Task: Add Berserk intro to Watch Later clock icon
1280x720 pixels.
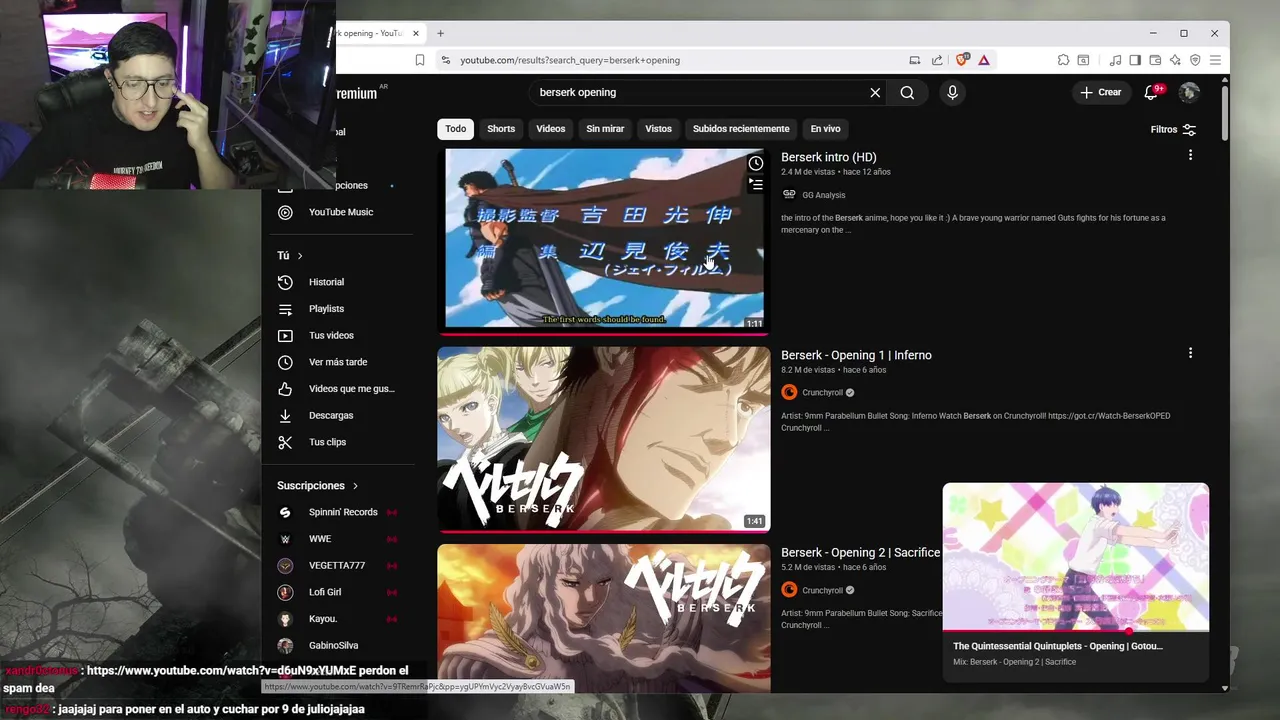Action: click(x=756, y=163)
